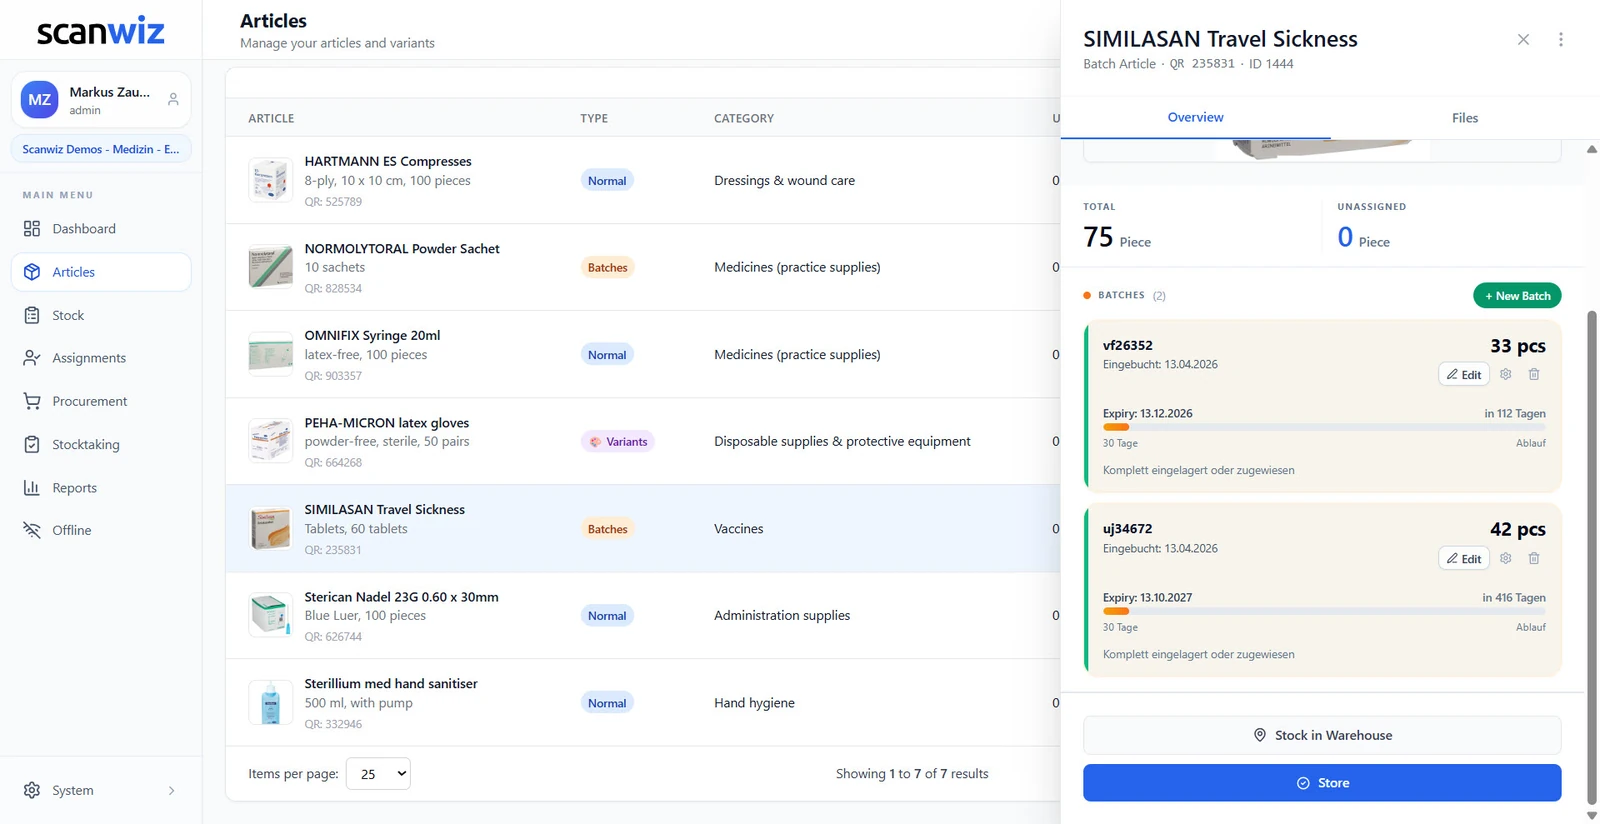
Task: Click the HARTMANN ES Compresses thumbnail
Action: 270,180
